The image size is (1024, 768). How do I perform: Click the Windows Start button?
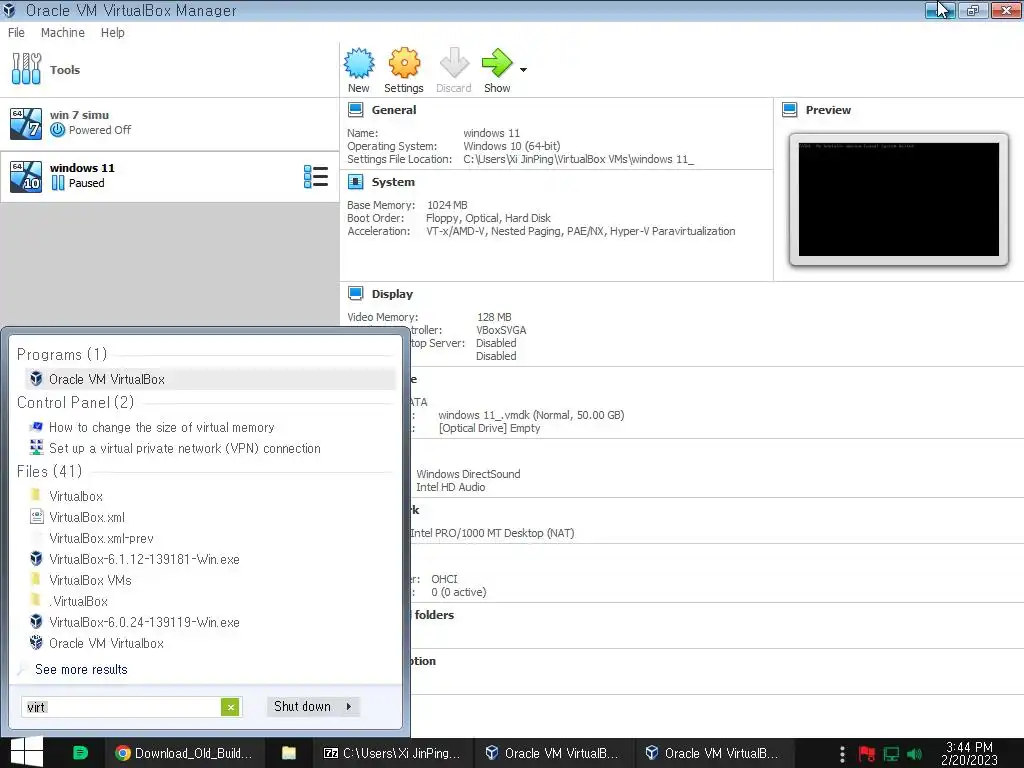(26, 752)
